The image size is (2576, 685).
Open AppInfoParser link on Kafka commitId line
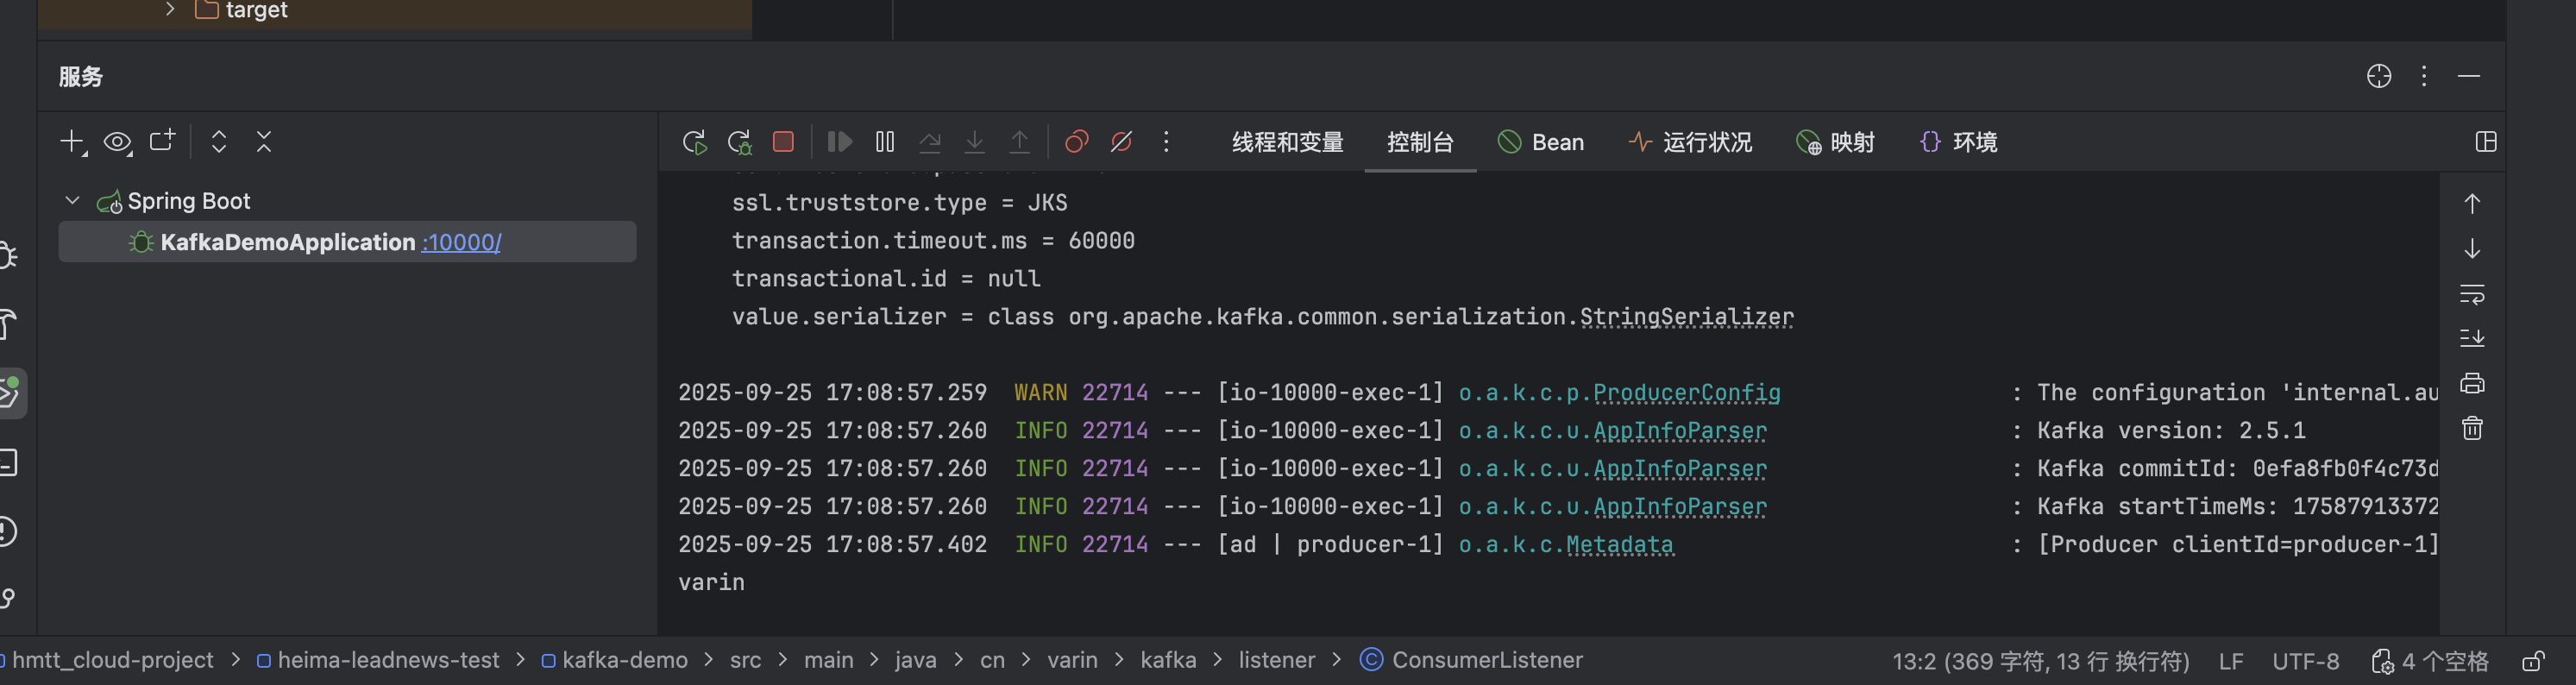point(1680,469)
